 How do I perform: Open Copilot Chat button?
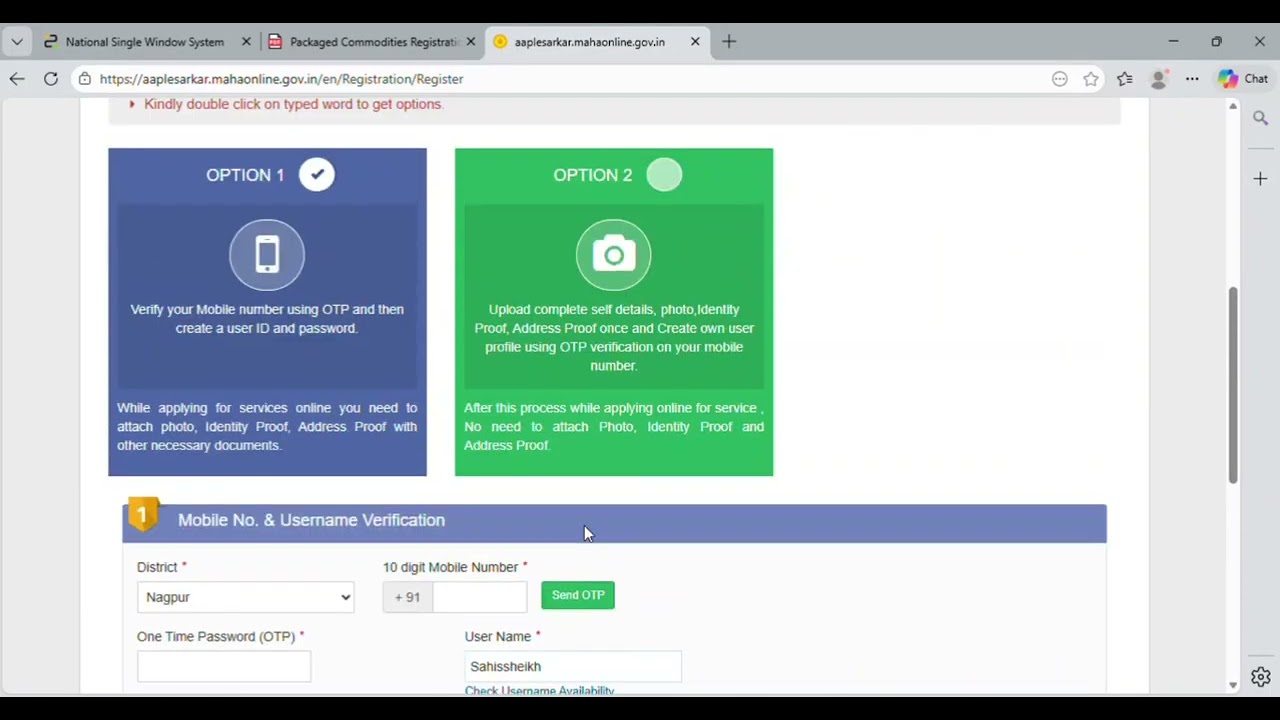[1243, 79]
